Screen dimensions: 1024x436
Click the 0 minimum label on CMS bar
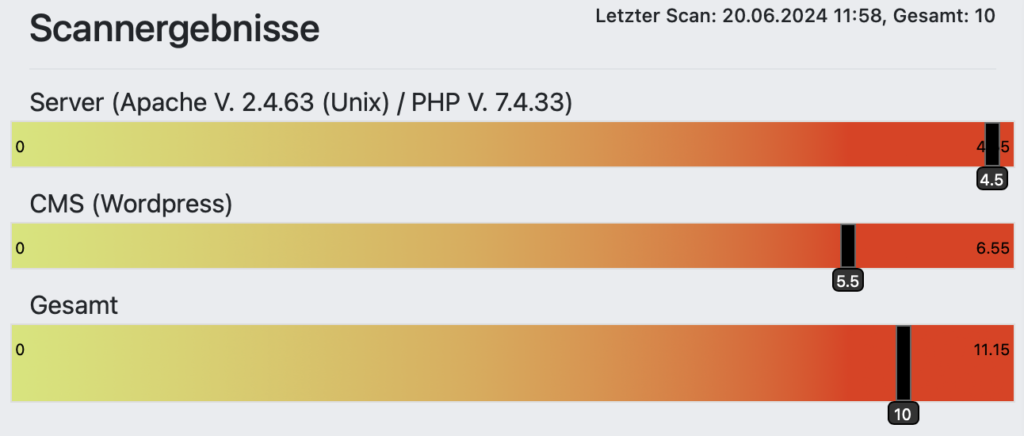(20, 248)
